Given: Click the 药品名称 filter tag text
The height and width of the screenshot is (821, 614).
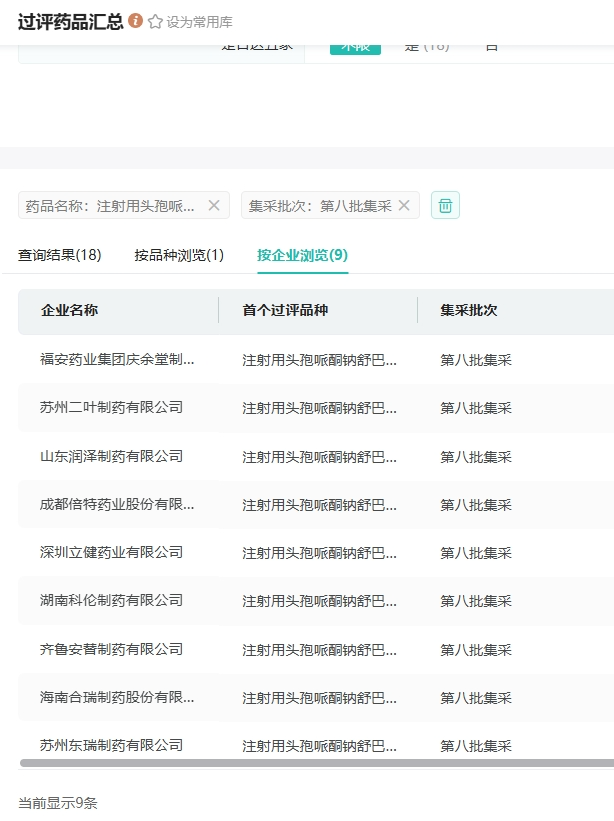Looking at the screenshot, I should [x=110, y=205].
